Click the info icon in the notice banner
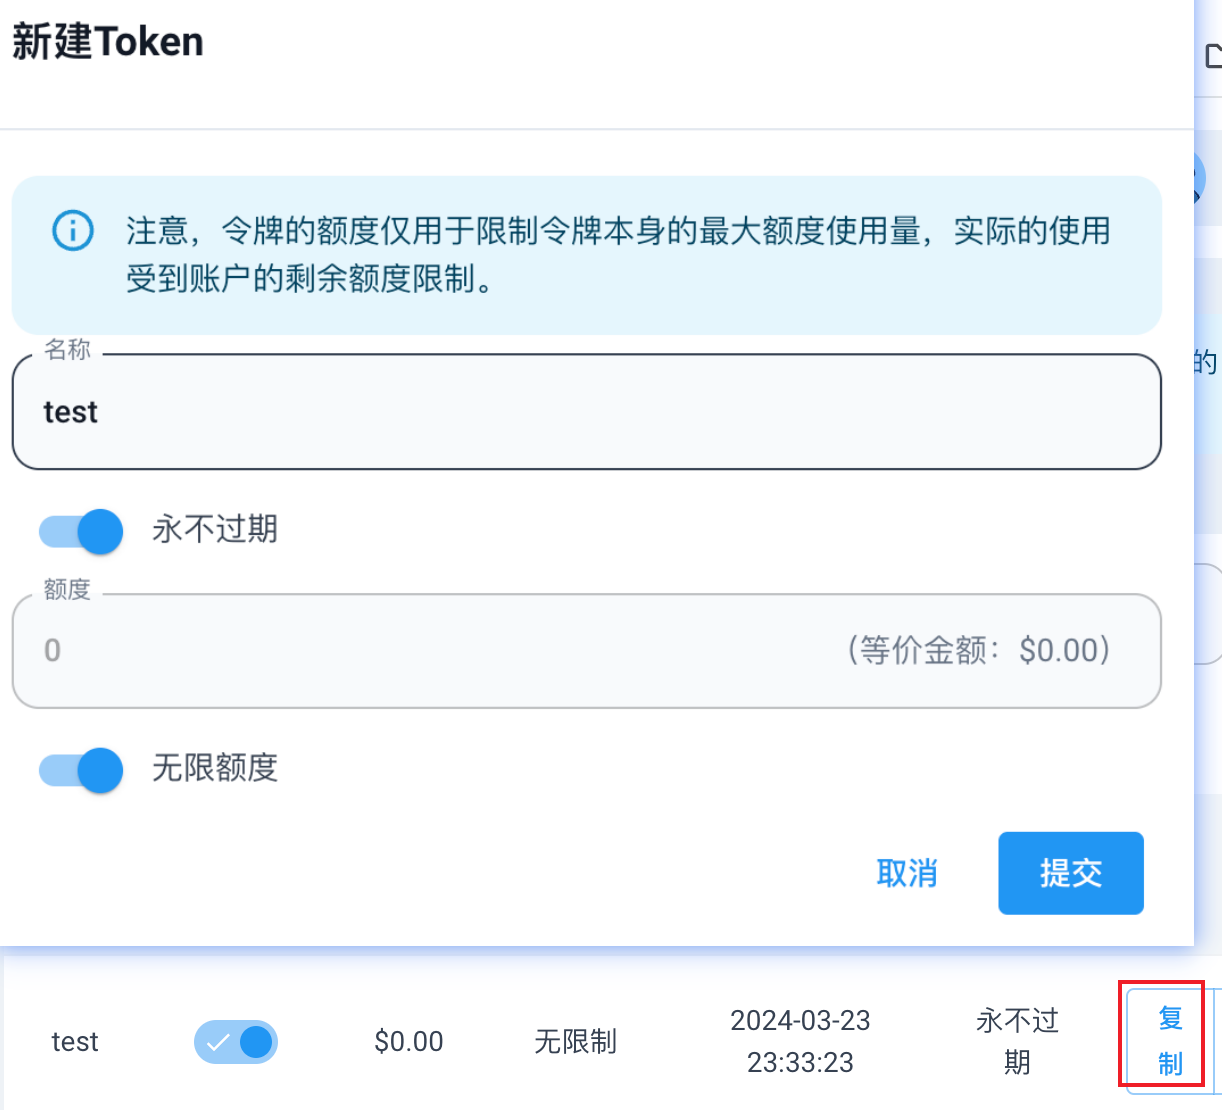Screen dimensions: 1222x1110 coord(72,231)
